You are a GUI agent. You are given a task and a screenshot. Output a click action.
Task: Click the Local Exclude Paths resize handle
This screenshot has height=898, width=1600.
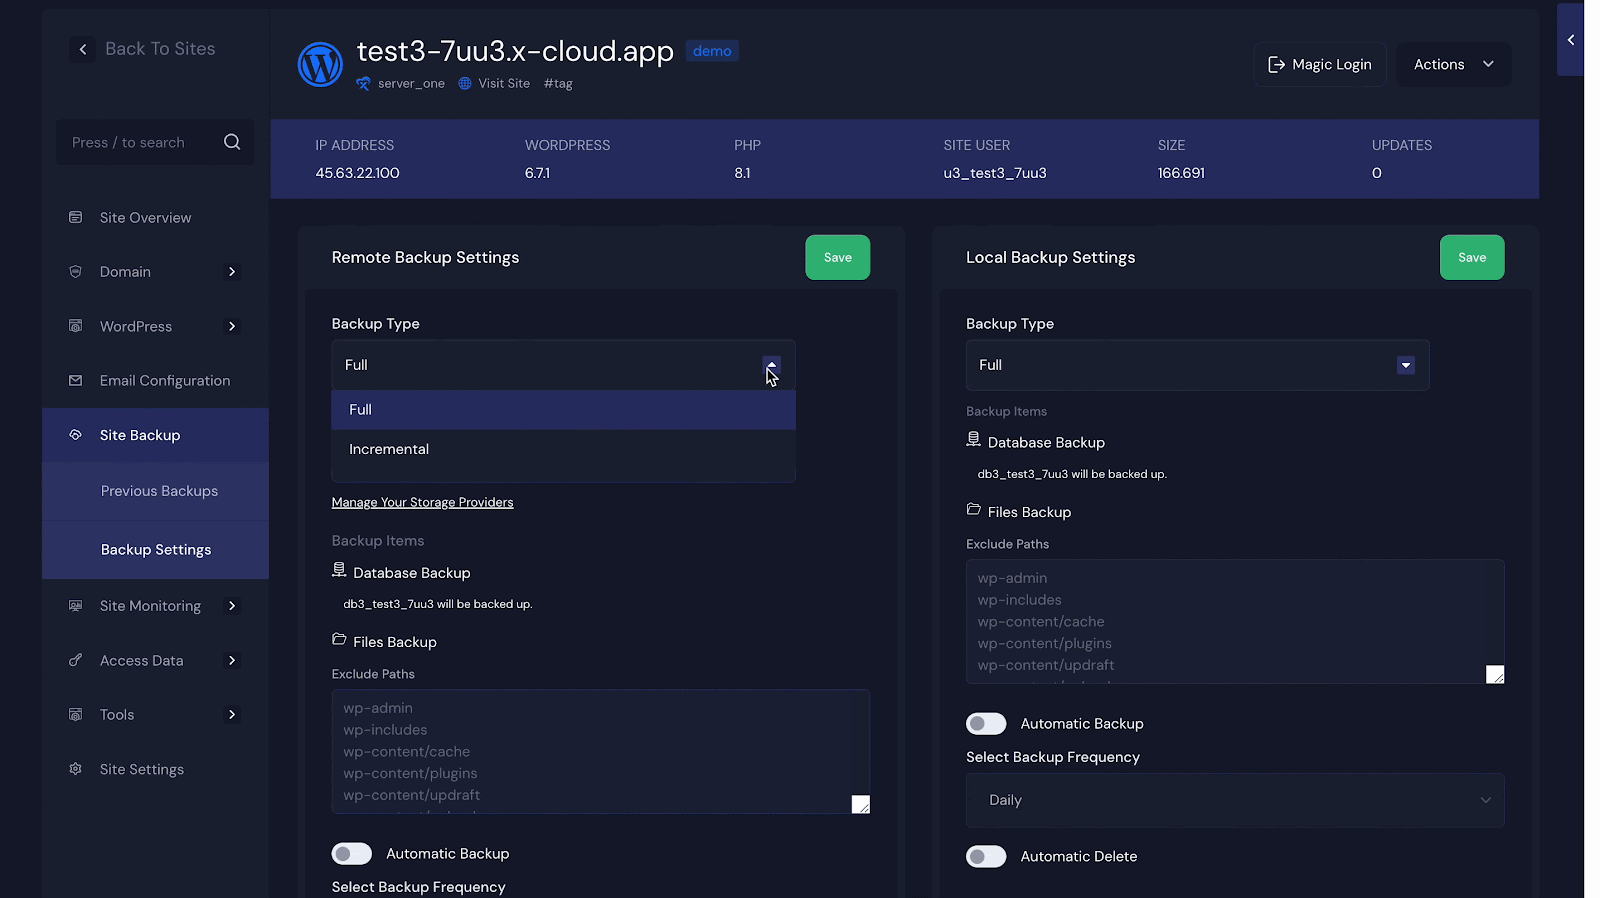tap(1494, 674)
